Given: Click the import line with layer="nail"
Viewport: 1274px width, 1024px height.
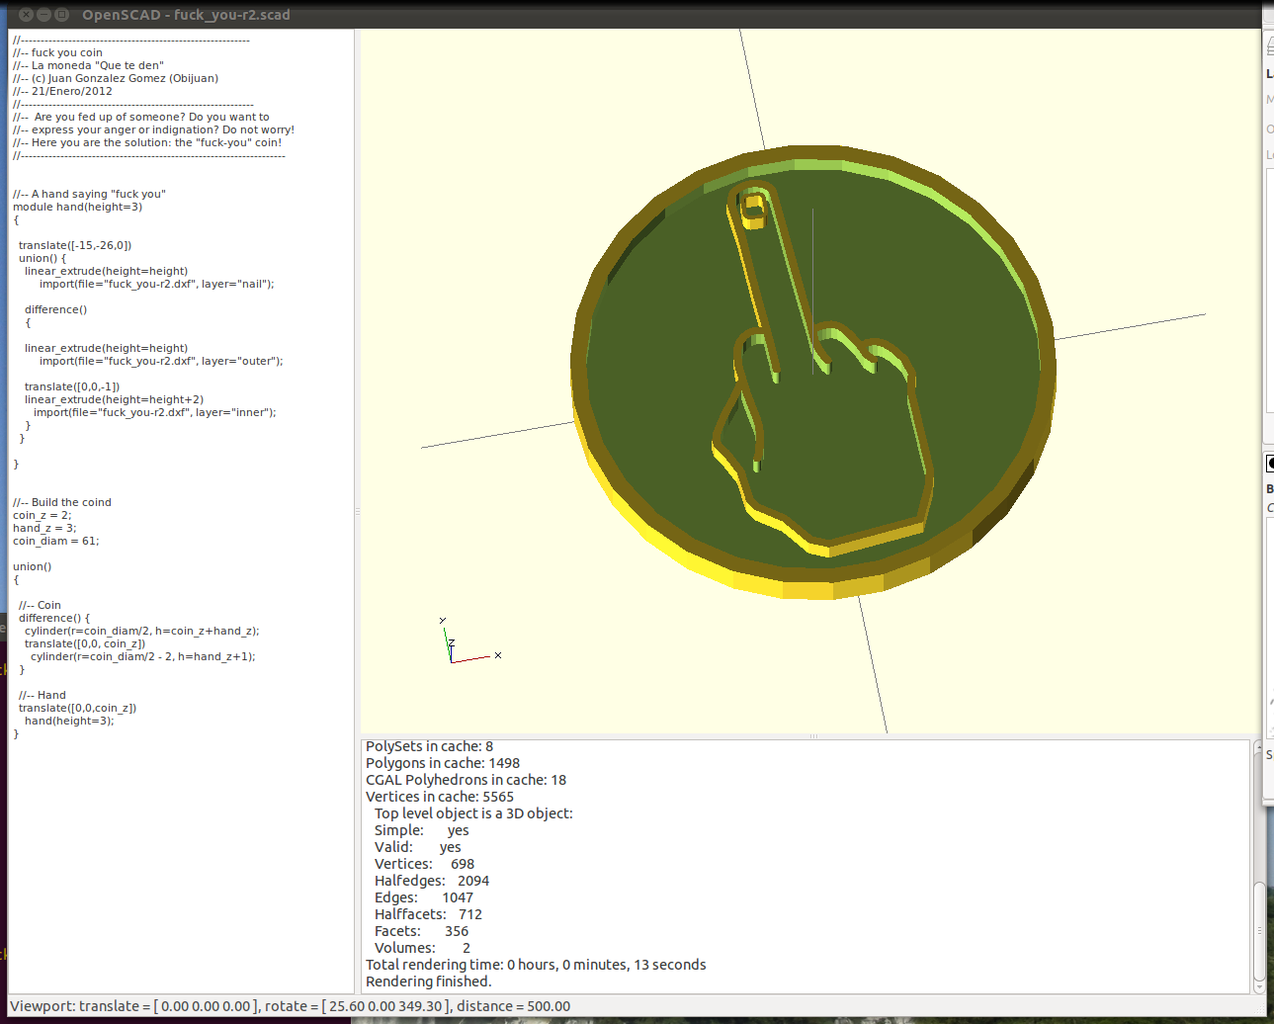Looking at the screenshot, I should point(156,284).
